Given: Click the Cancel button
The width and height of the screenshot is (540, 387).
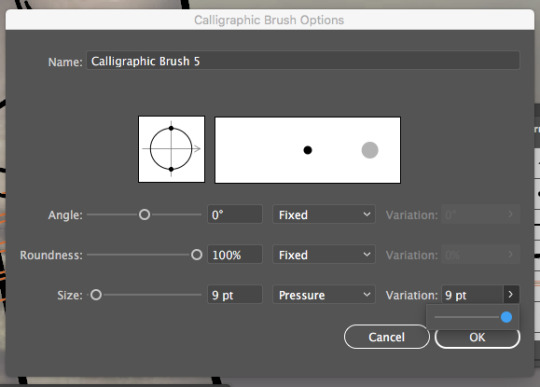Looking at the screenshot, I should click(x=386, y=337).
